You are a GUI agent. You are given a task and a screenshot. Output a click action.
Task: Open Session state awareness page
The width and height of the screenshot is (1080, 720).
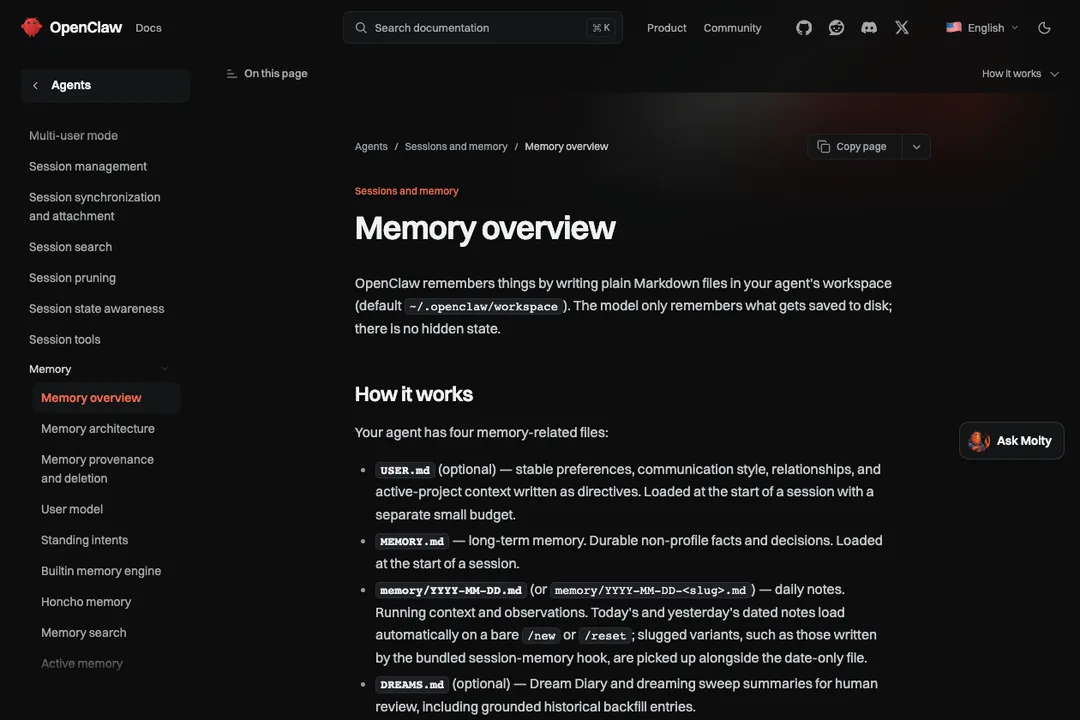click(96, 309)
